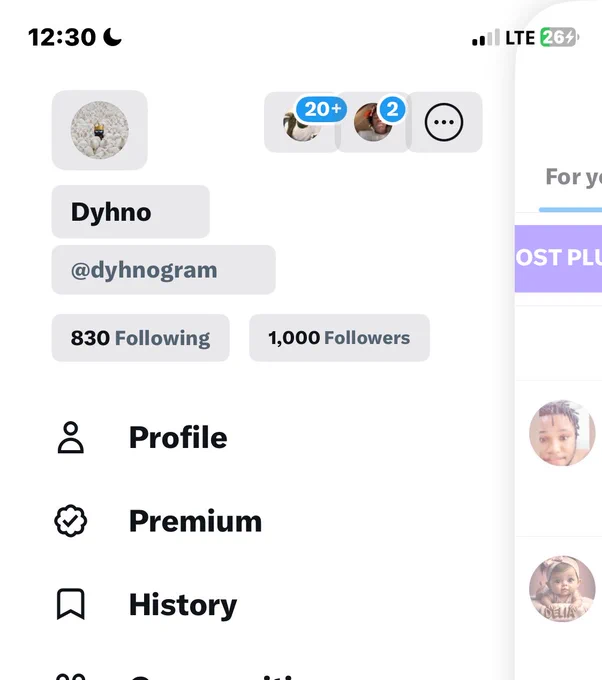Image resolution: width=602 pixels, height=680 pixels.
Task: Click the Premium verified badge icon
Action: point(71,521)
